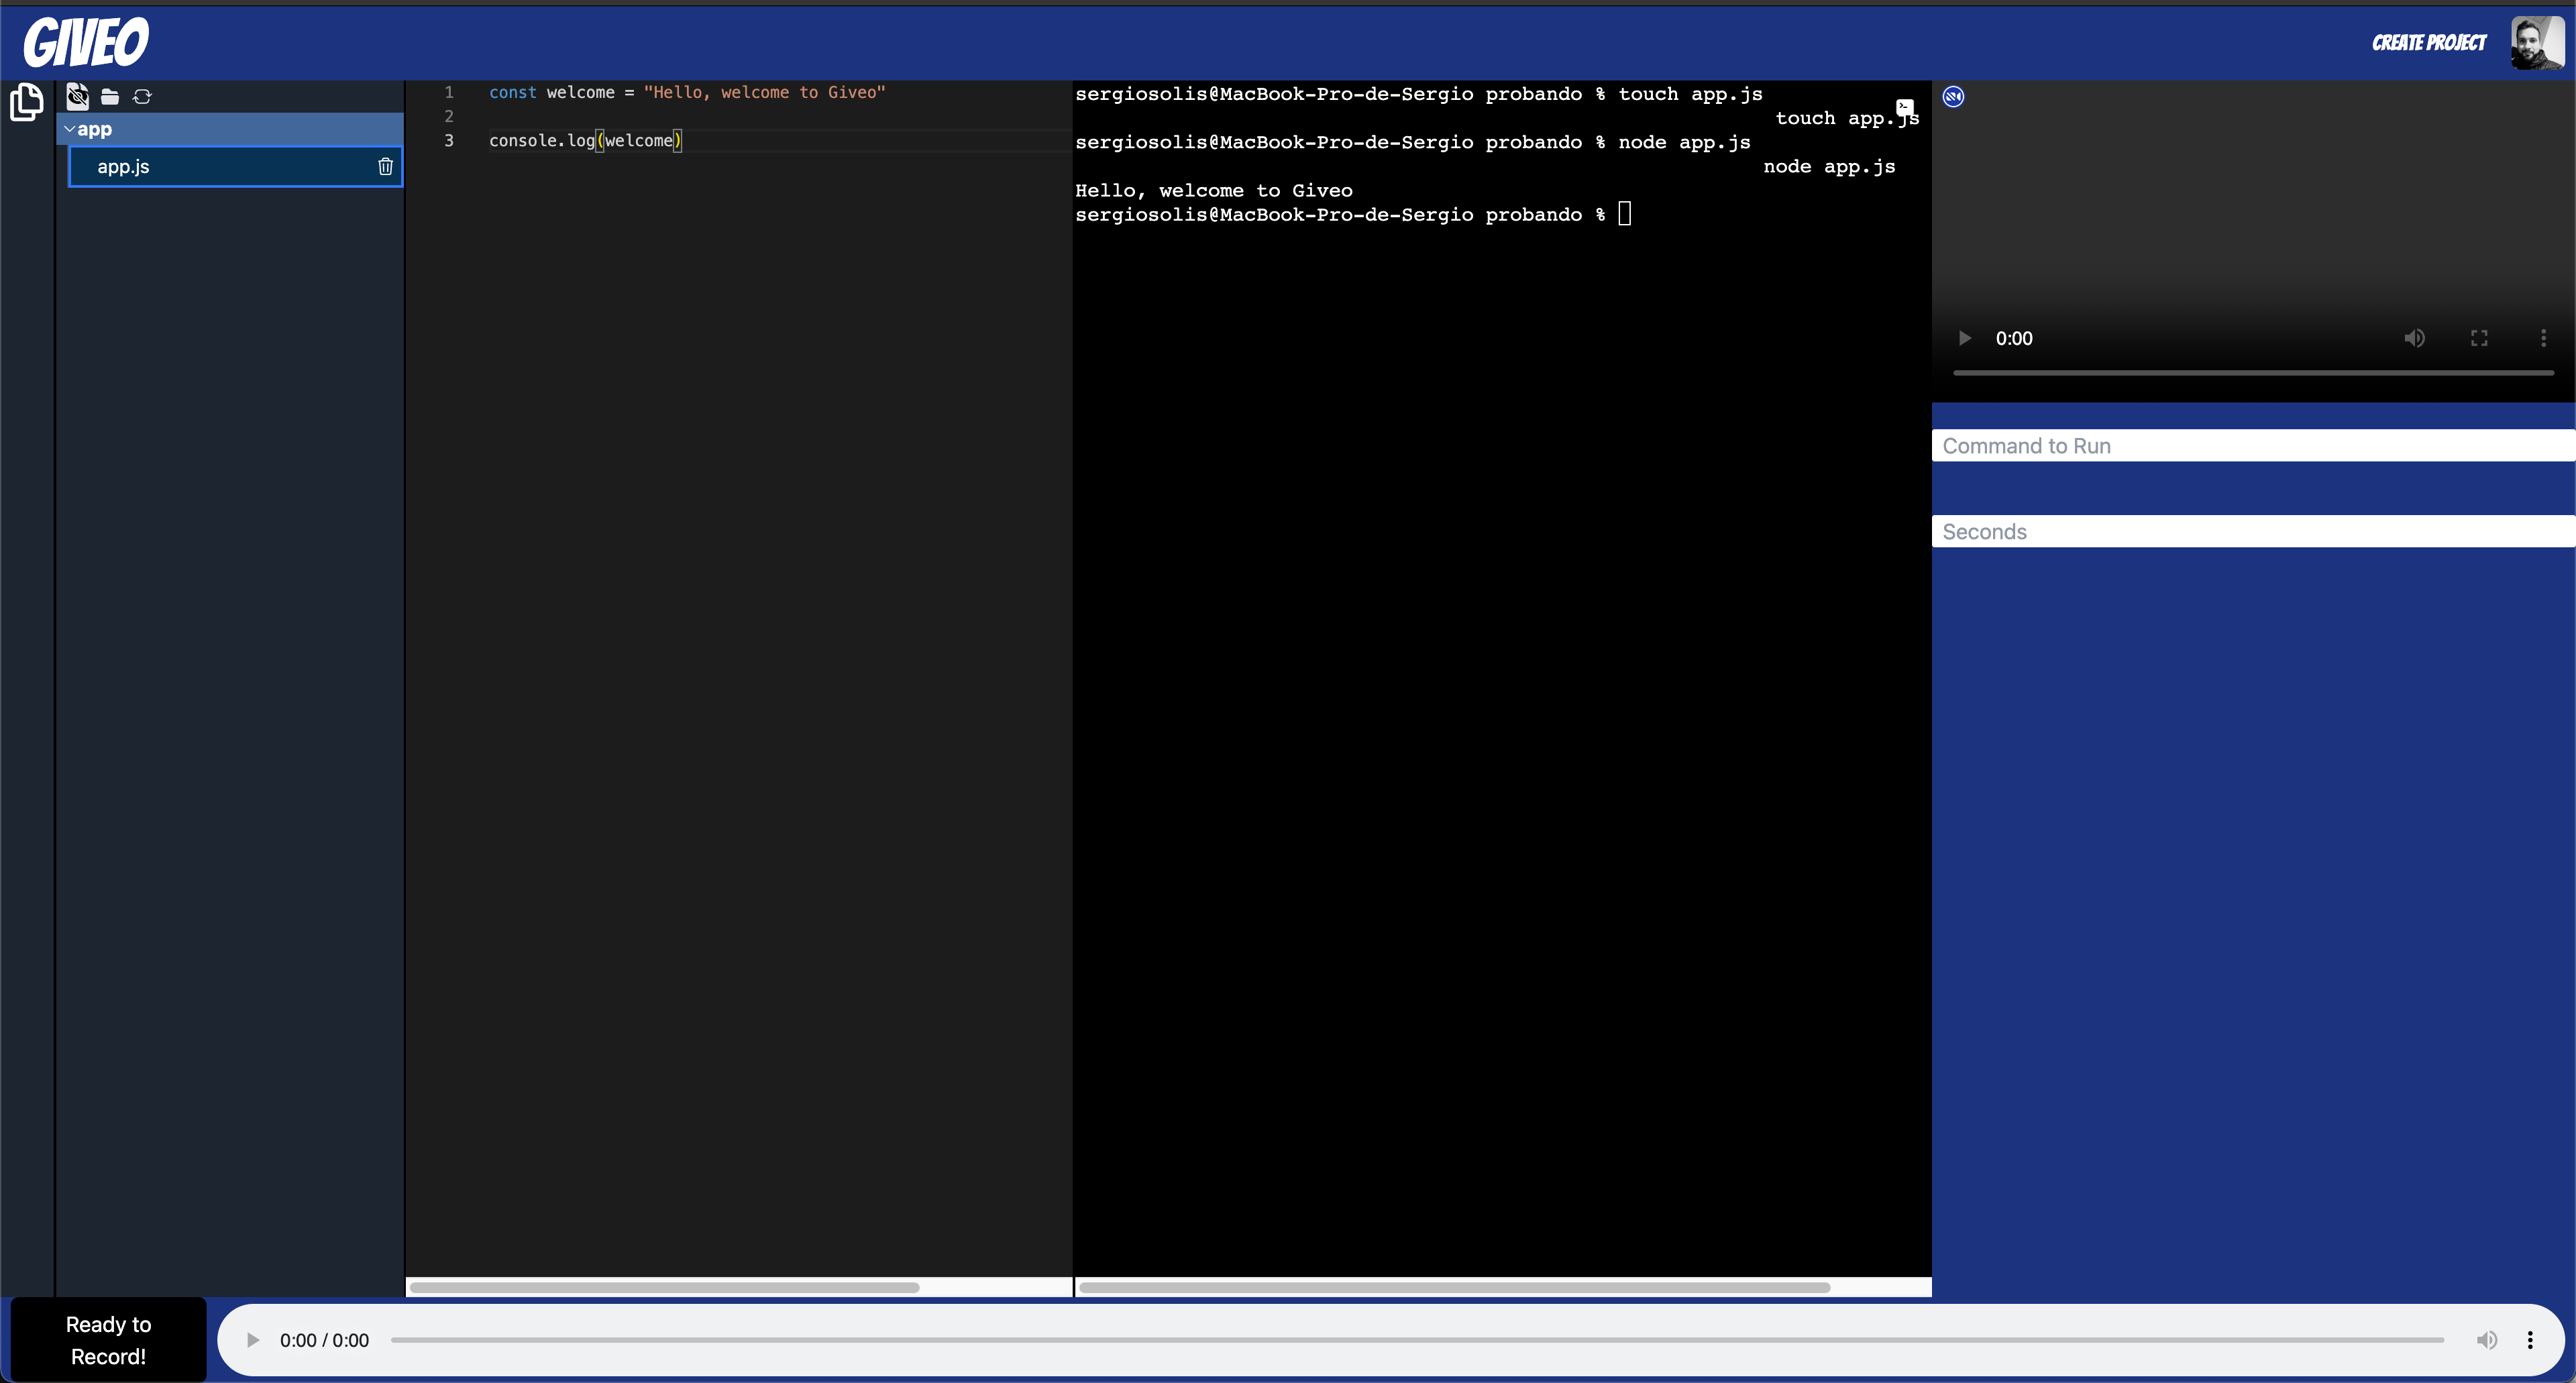
Task: Click the refresh file tree icon
Action: pos(142,97)
